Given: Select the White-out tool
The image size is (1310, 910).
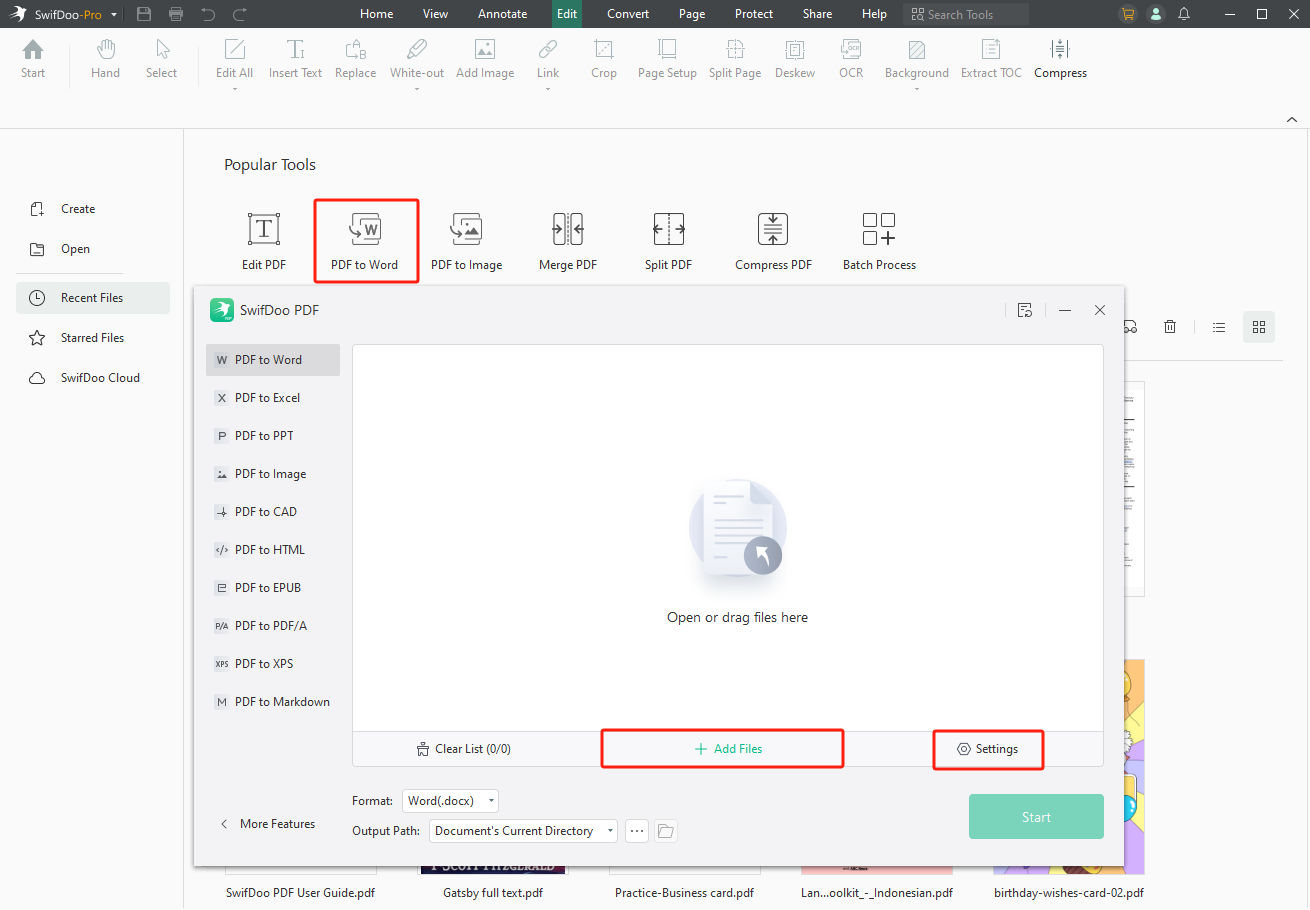Looking at the screenshot, I should (417, 59).
